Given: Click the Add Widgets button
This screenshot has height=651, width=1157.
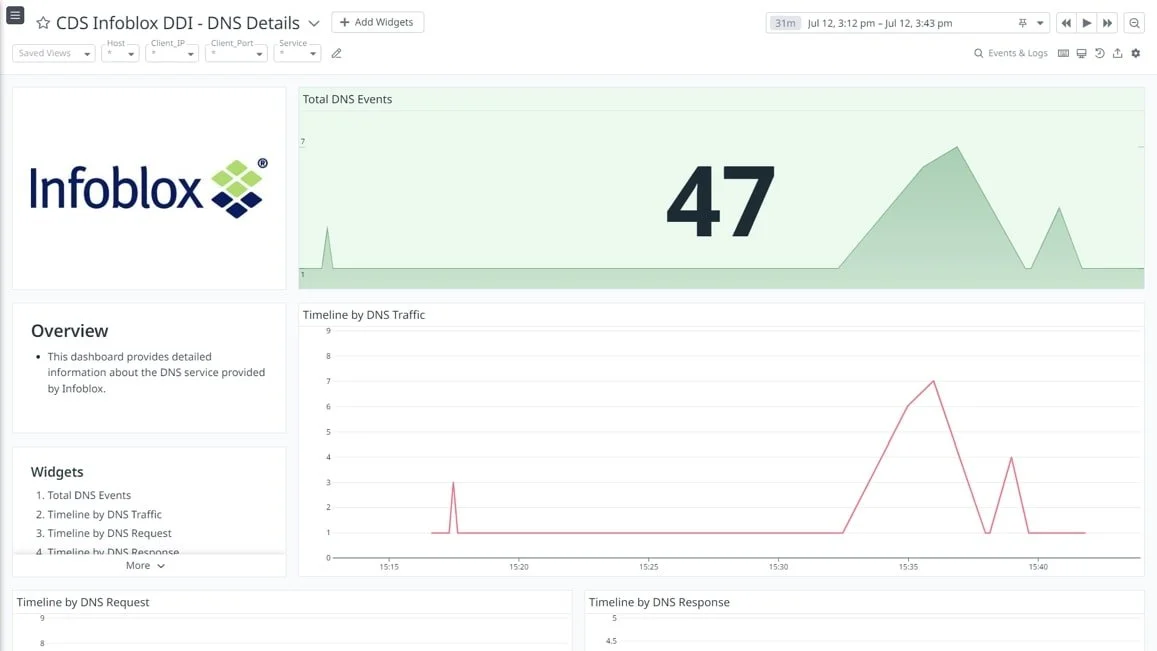Looking at the screenshot, I should point(377,21).
